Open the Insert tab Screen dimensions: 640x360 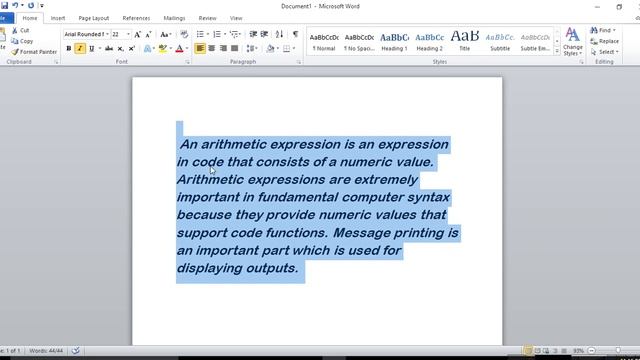[x=58, y=18]
